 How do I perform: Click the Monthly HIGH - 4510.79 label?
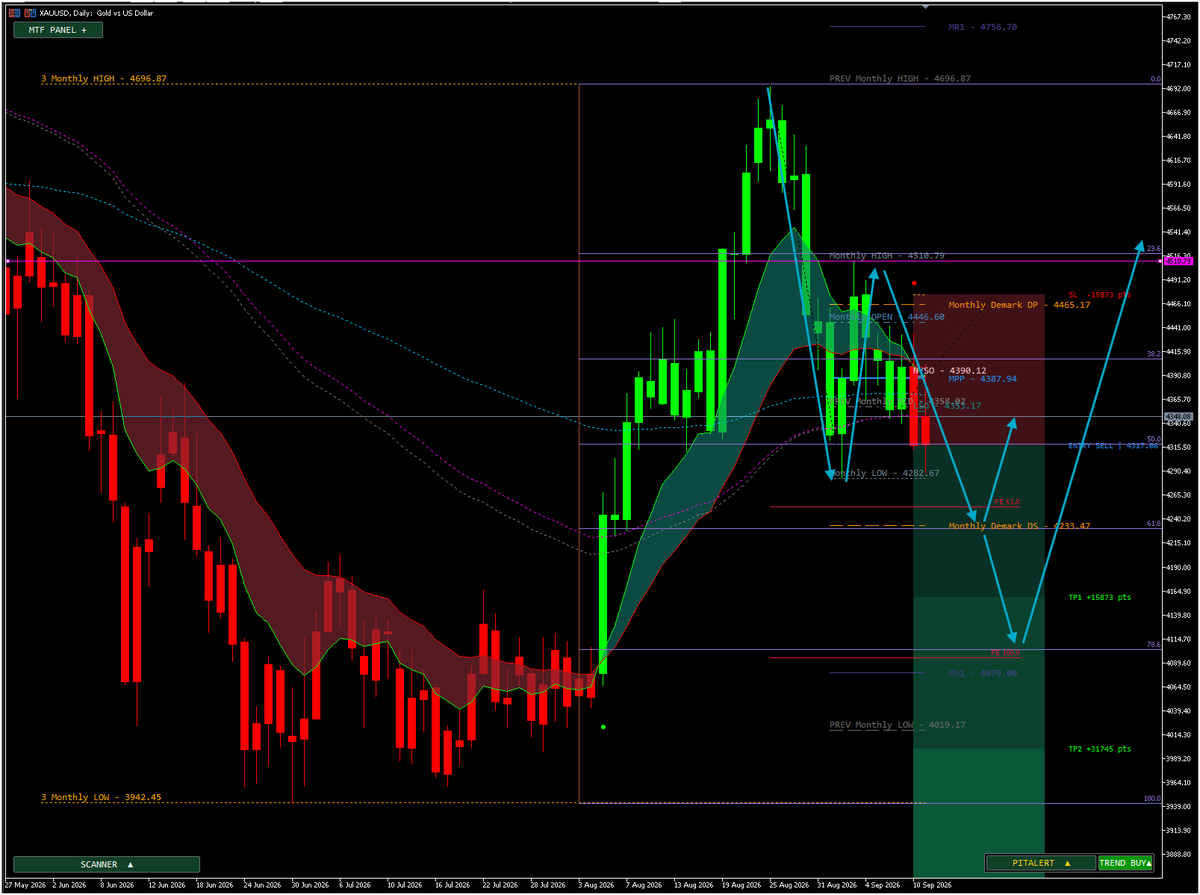888,256
